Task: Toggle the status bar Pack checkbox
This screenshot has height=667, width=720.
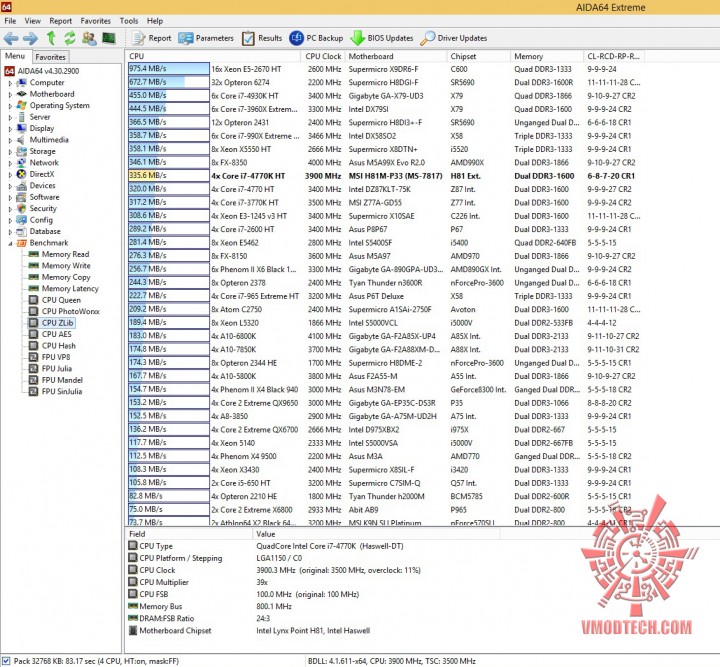Action: [x=6, y=661]
